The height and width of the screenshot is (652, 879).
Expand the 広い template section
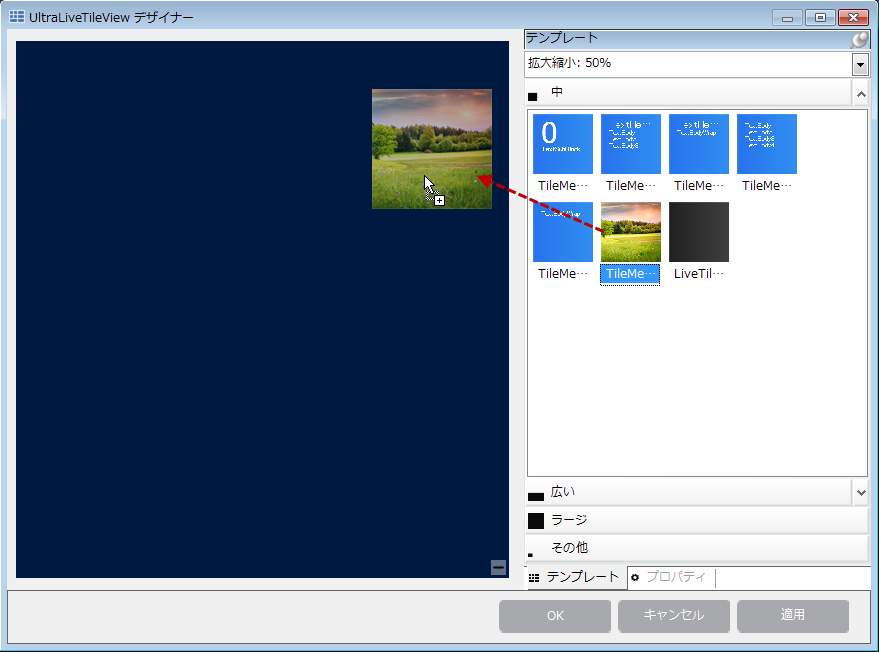859,491
